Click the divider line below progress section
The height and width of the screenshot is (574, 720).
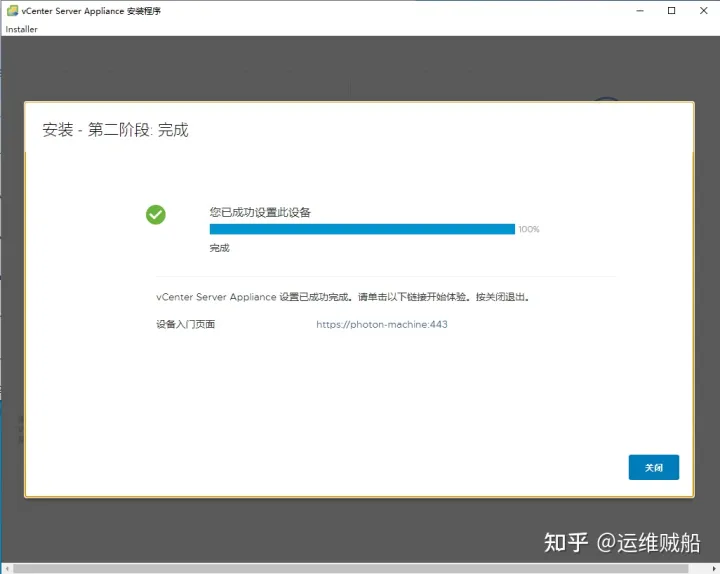point(385,276)
